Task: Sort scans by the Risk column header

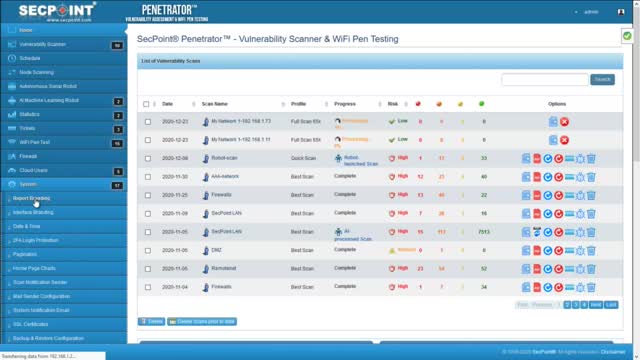Action: coord(393,104)
